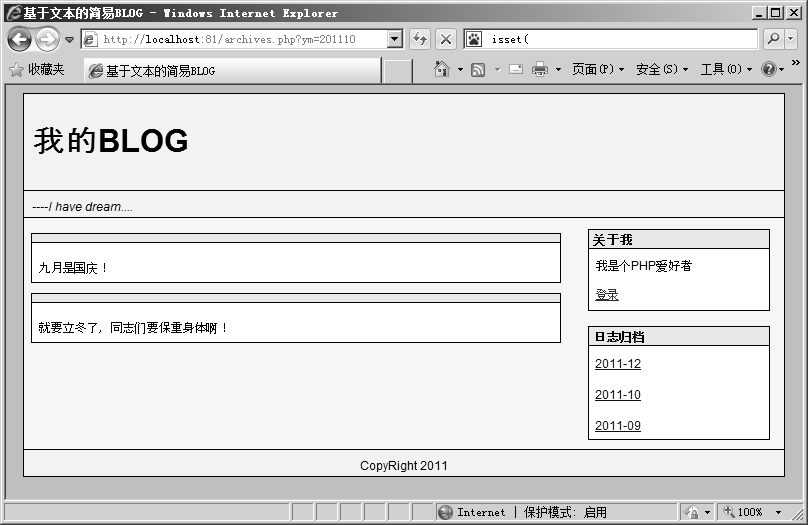This screenshot has width=808, height=525.
Task: Click the 日志归档 sidebar heading
Action: pyautogui.click(x=619, y=337)
